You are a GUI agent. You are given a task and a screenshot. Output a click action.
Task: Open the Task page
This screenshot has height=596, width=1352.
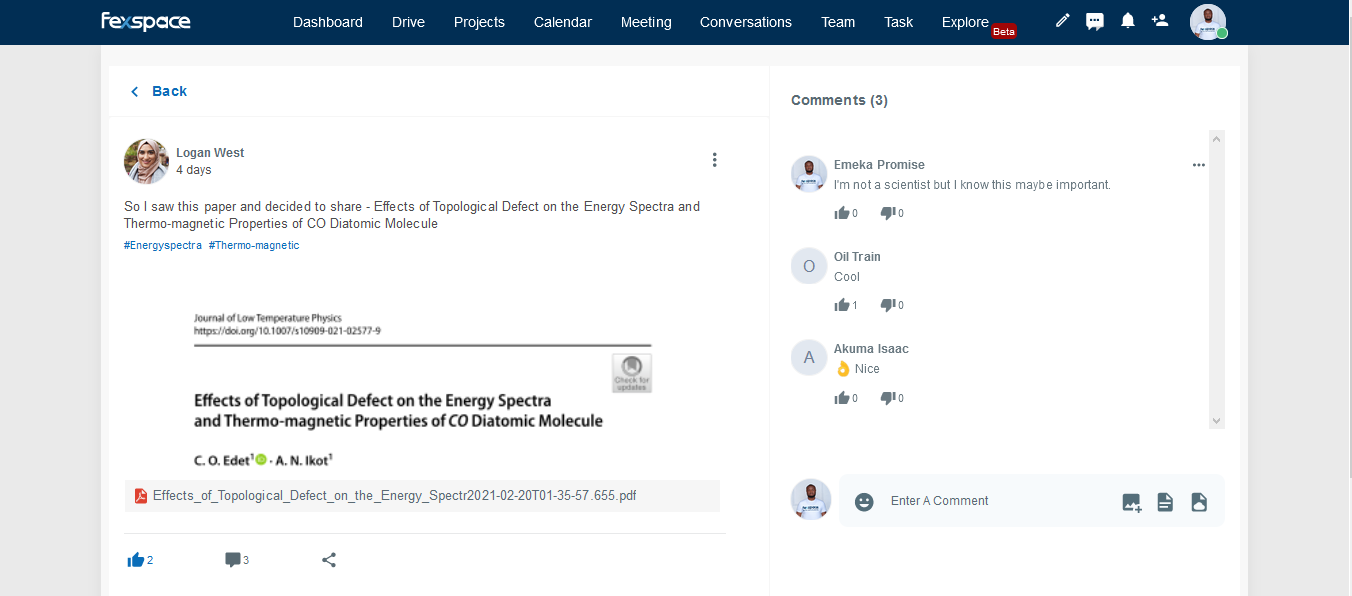(899, 22)
